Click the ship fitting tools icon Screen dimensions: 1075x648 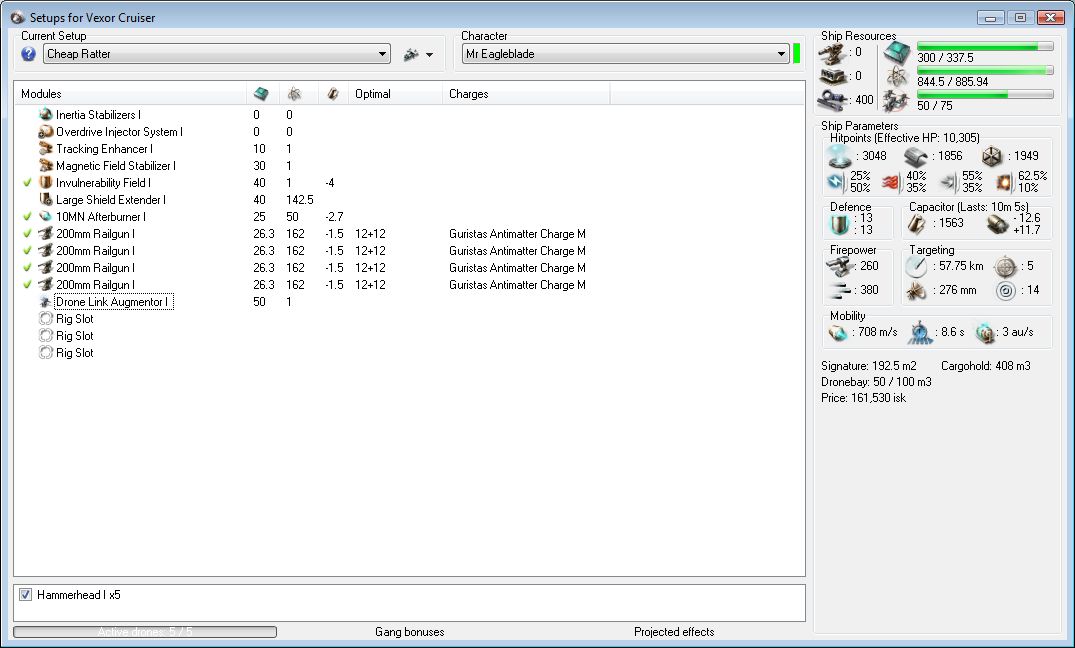pos(411,54)
